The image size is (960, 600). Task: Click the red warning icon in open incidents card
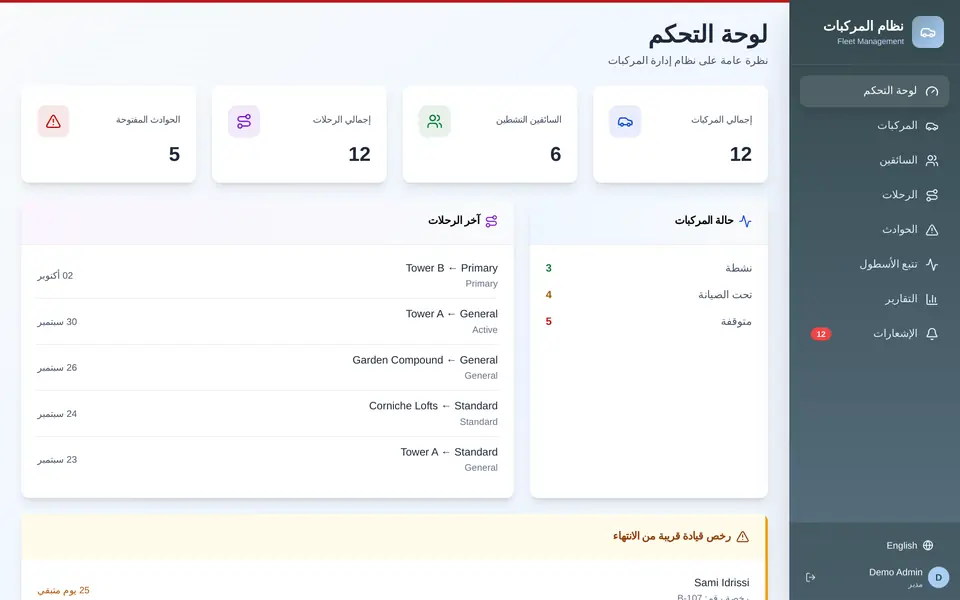click(53, 121)
